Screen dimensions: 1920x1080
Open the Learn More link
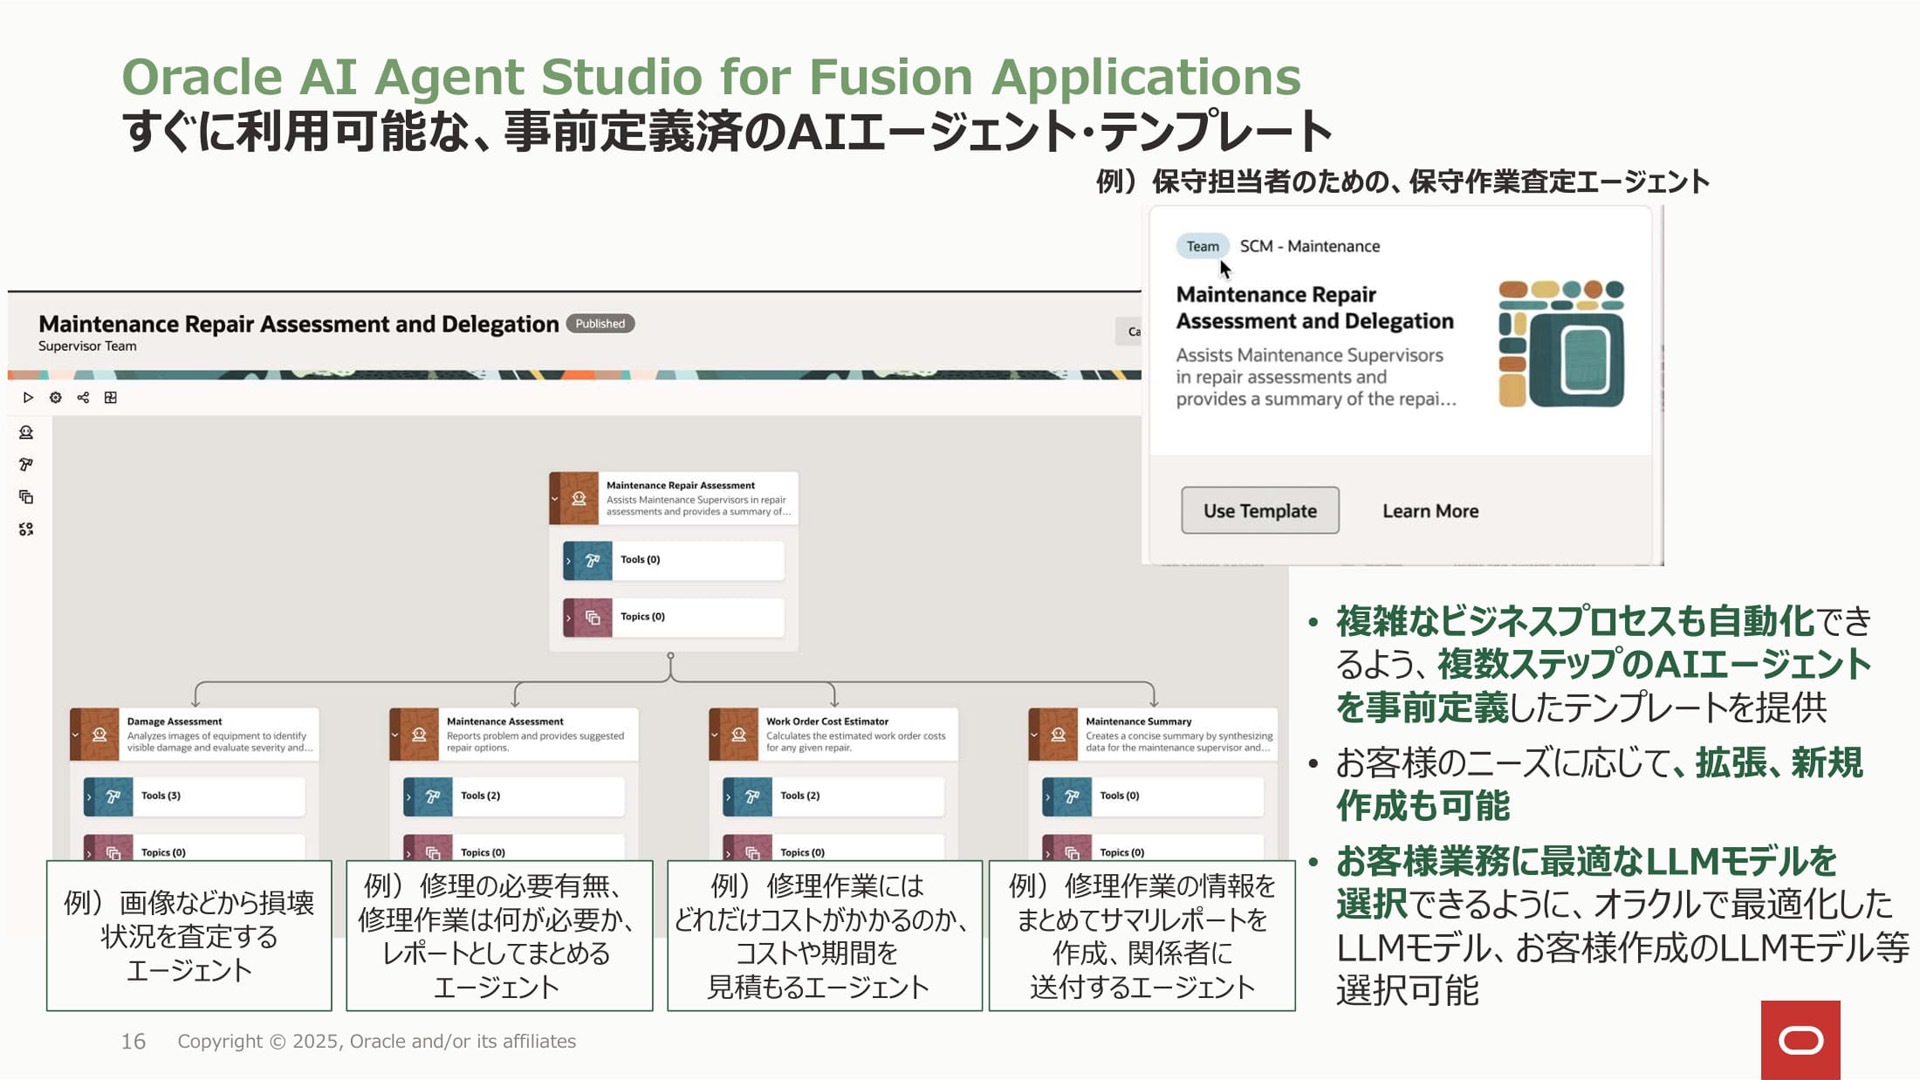pyautogui.click(x=1430, y=511)
